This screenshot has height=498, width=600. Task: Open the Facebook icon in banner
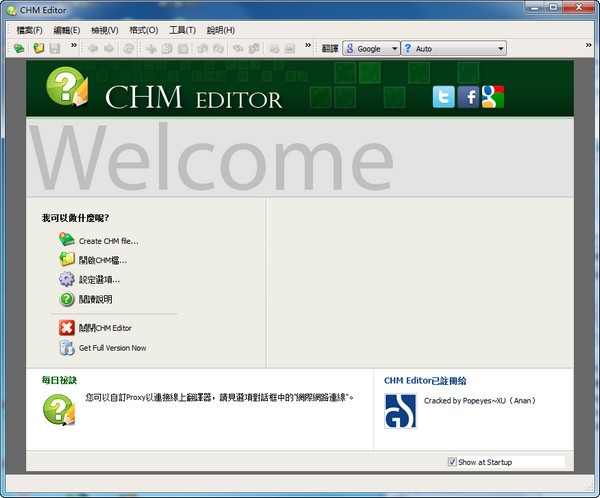click(x=468, y=97)
